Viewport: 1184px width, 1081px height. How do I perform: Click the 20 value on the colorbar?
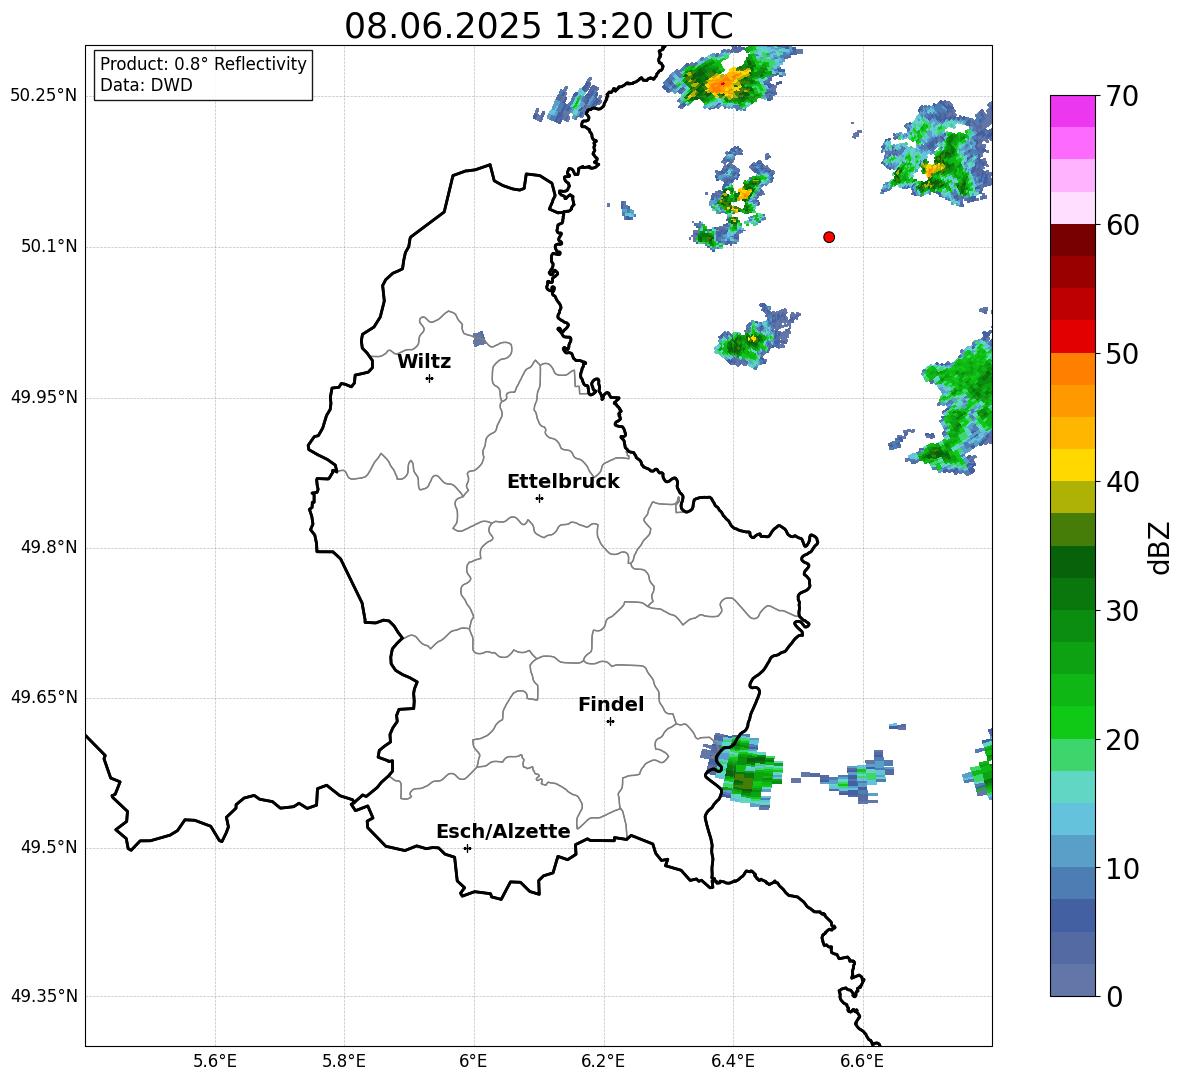1121,740
